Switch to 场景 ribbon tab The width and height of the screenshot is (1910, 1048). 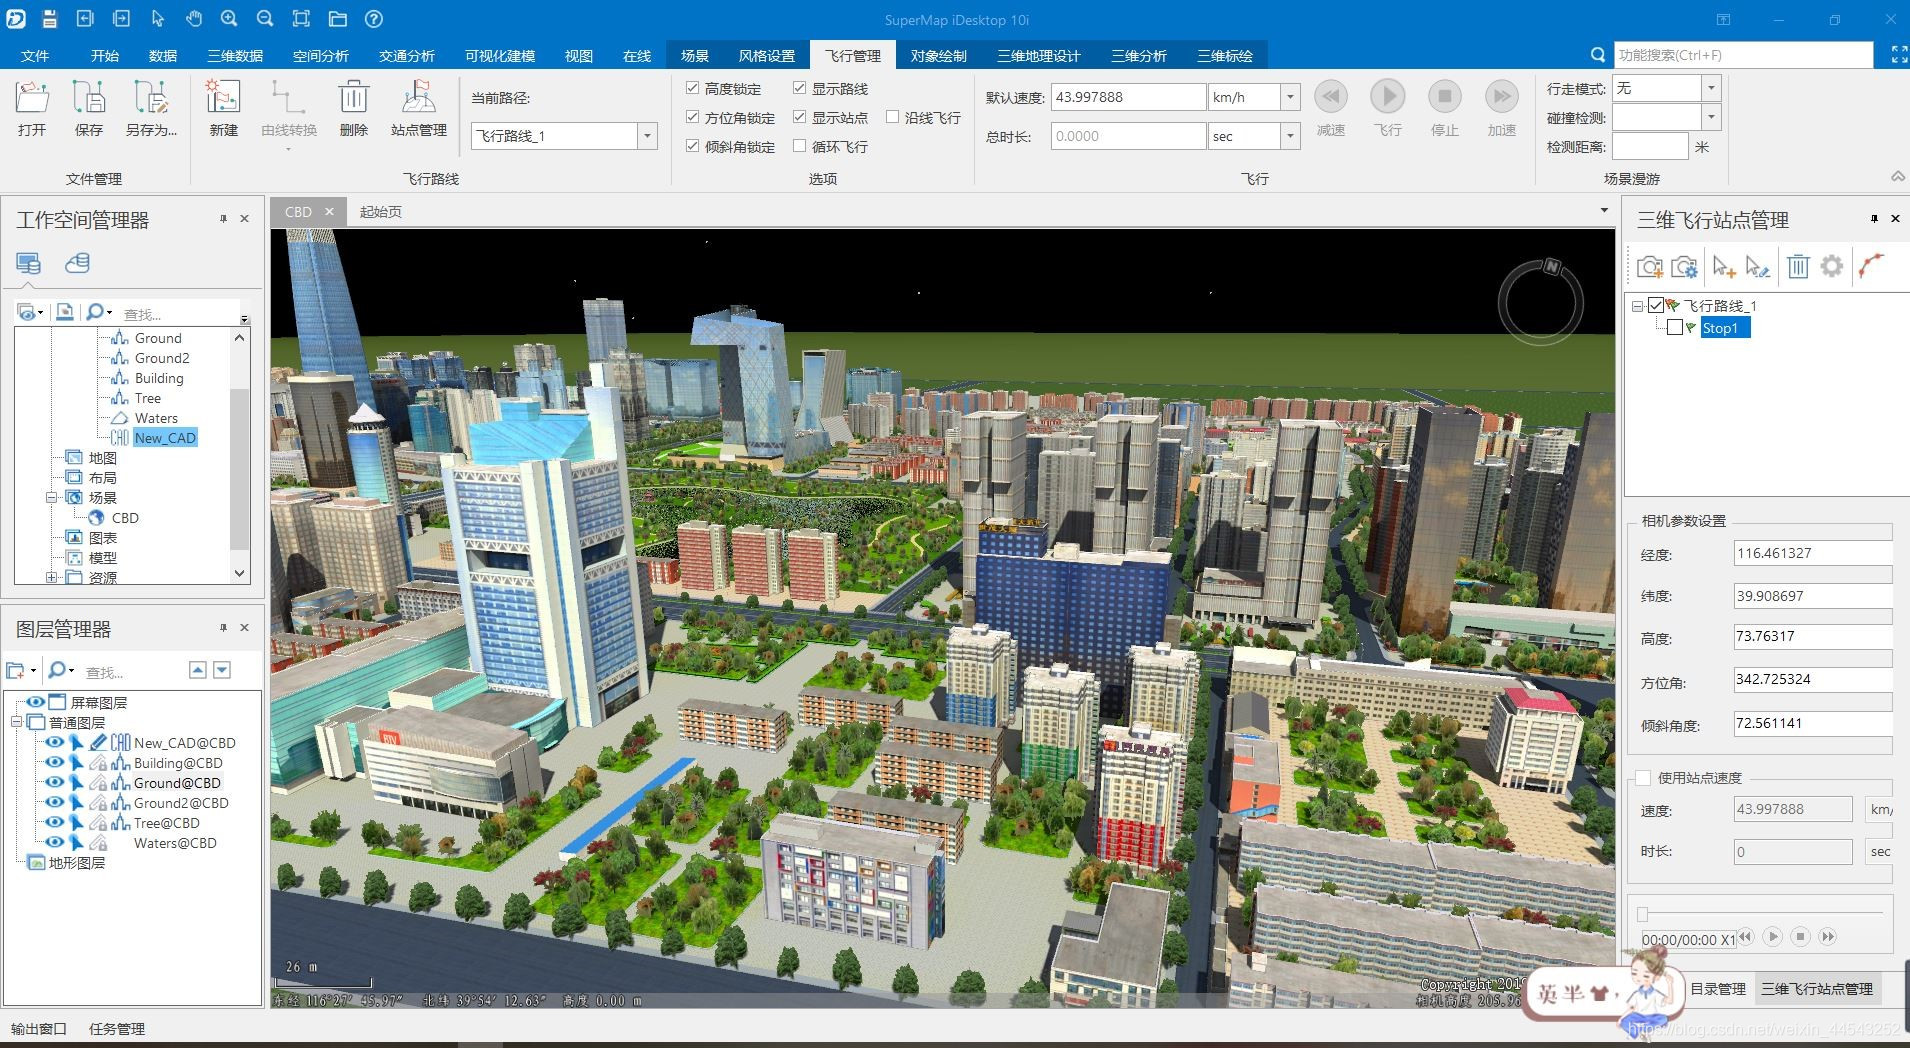[695, 56]
